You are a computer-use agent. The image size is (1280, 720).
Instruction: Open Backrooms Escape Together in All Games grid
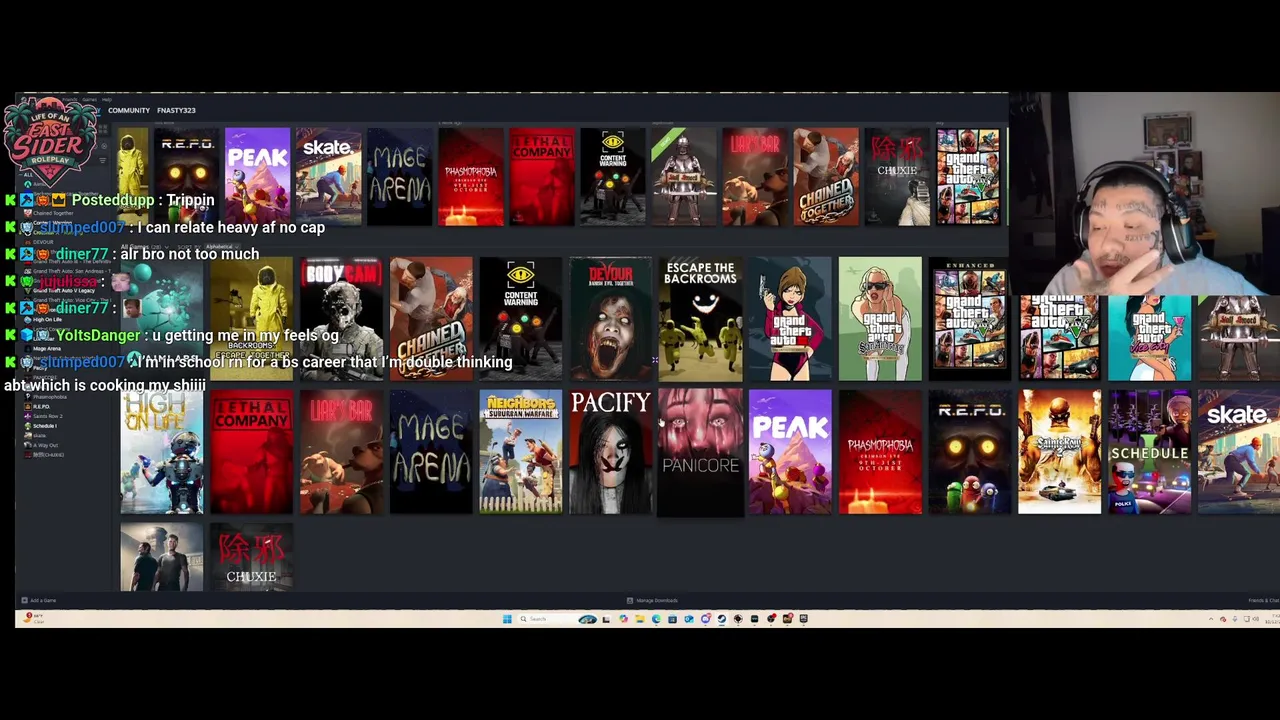[251, 319]
